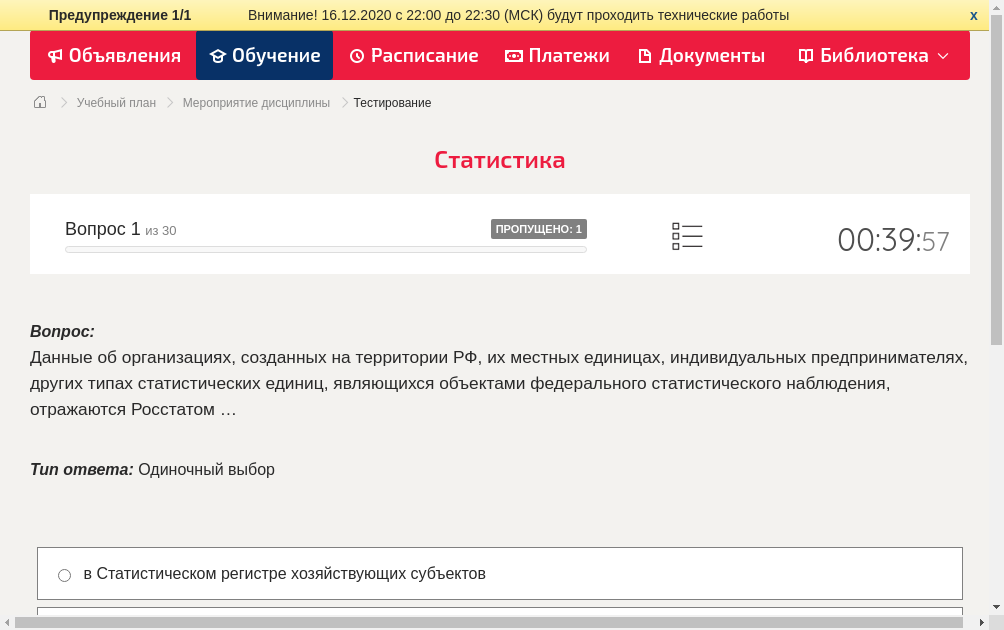Follow the Учебный план breadcrumb link
This screenshot has width=1004, height=630.
116,102
